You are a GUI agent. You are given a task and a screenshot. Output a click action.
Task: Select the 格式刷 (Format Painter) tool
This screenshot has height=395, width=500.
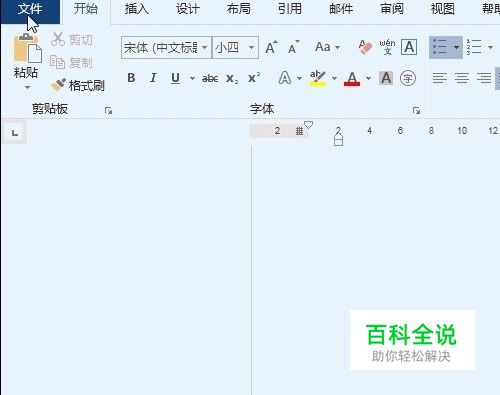[78, 85]
